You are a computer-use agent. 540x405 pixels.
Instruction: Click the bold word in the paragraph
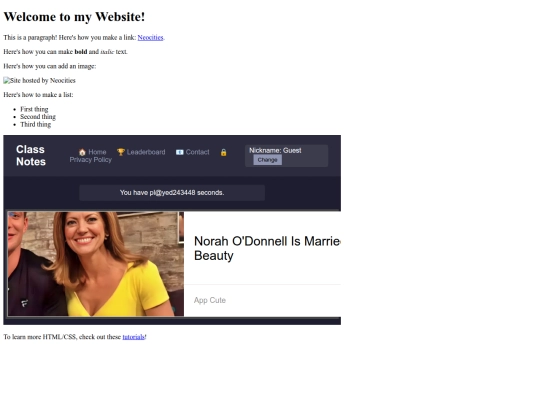coord(81,52)
